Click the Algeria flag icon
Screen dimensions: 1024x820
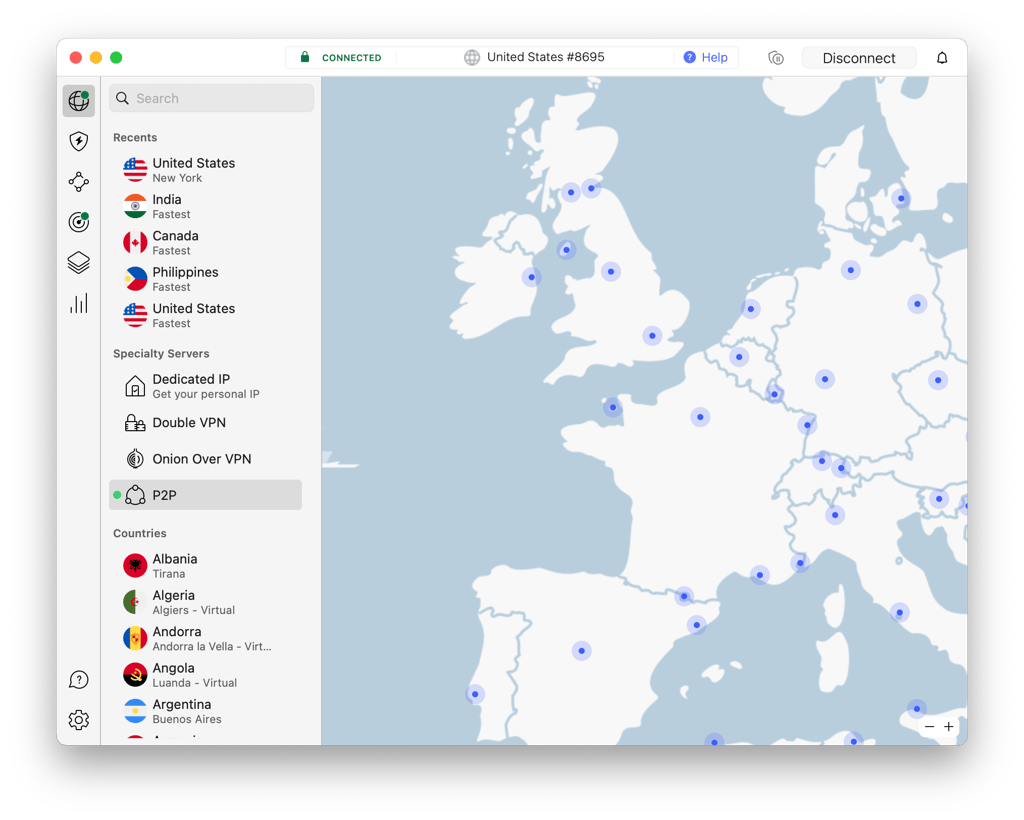[135, 602]
